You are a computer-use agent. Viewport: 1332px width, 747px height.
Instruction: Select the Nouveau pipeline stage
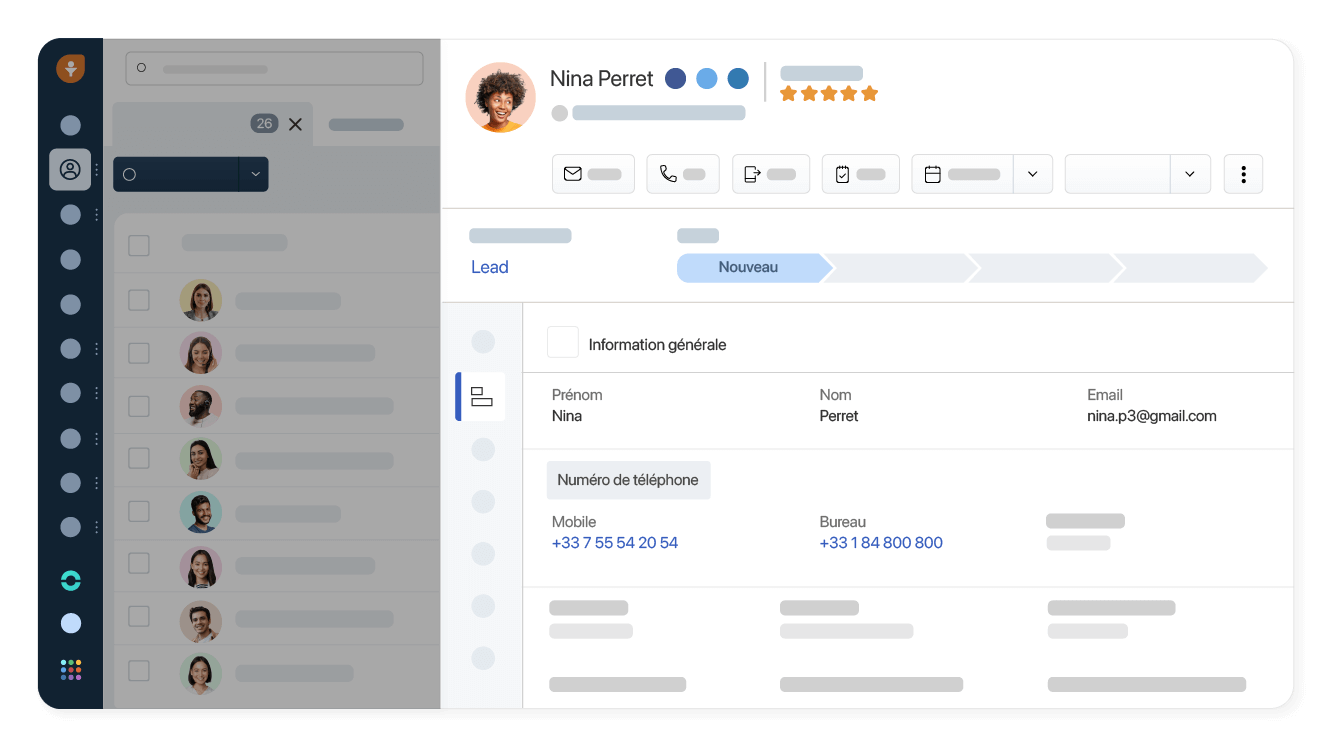tap(747, 267)
